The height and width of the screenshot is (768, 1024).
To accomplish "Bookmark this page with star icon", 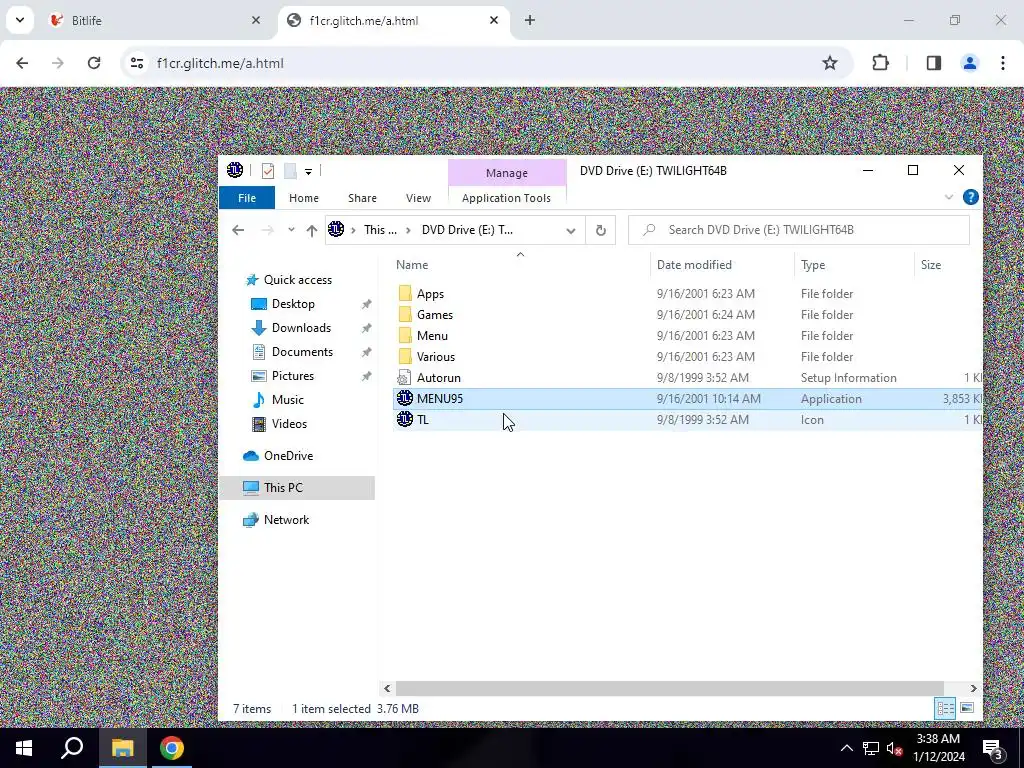I will pyautogui.click(x=829, y=63).
